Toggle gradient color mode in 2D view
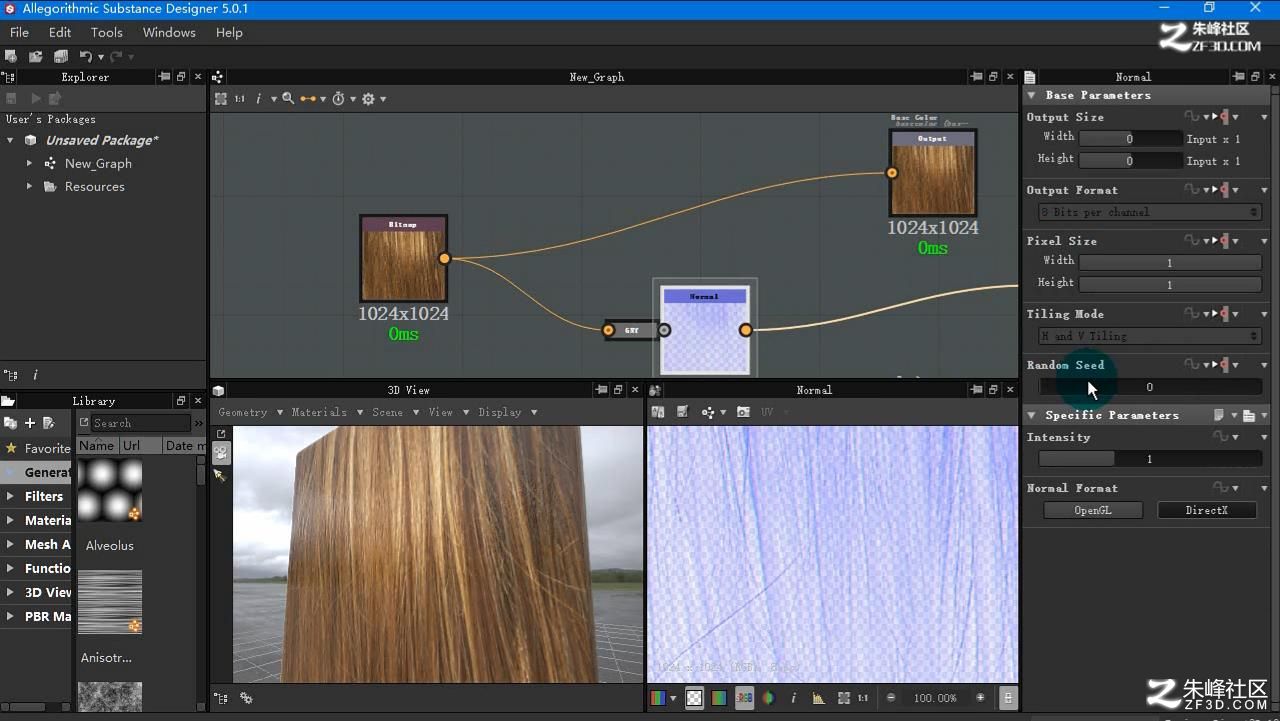 tap(719, 698)
